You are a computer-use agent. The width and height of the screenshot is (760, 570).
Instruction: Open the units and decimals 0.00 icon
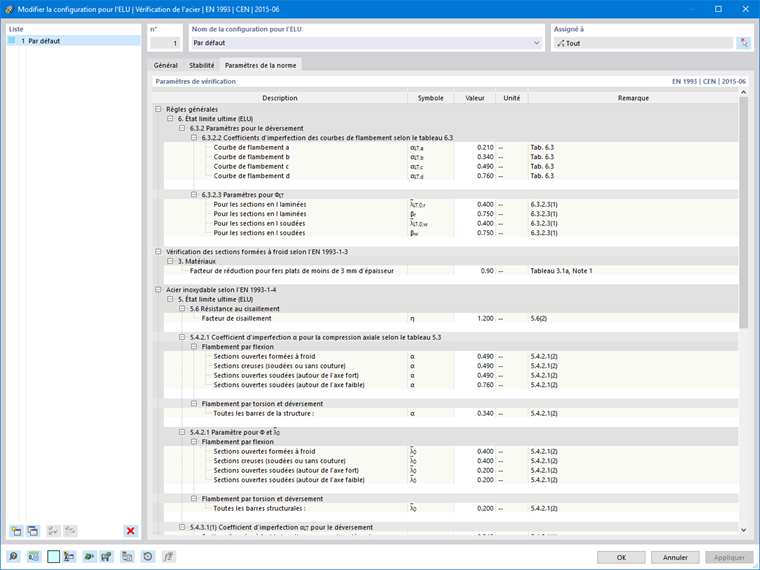point(33,556)
